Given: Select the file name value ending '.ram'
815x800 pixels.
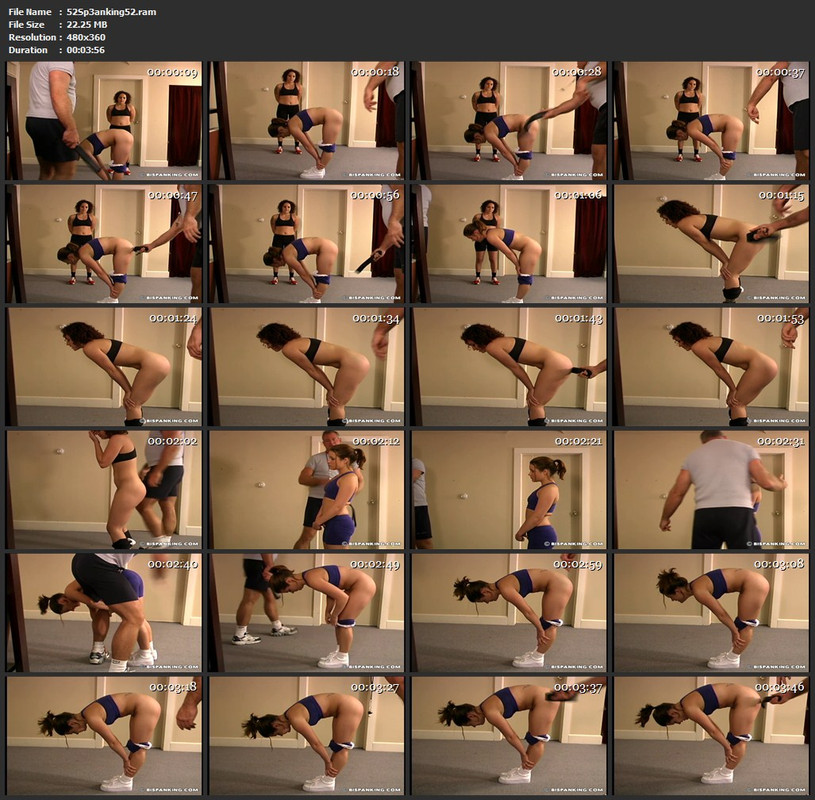Looking at the screenshot, I should (x=111, y=12).
